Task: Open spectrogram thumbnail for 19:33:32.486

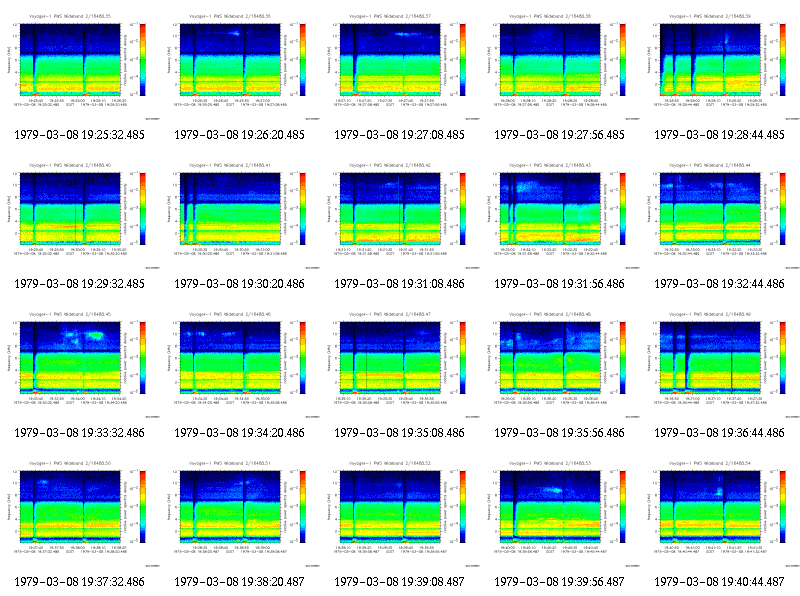Action: tap(80, 364)
